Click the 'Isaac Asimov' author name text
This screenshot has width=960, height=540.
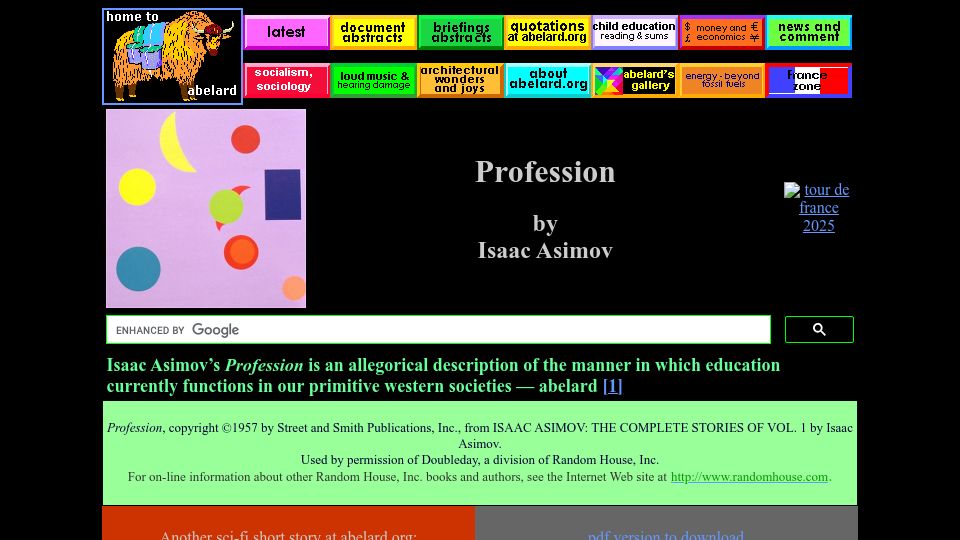(545, 250)
